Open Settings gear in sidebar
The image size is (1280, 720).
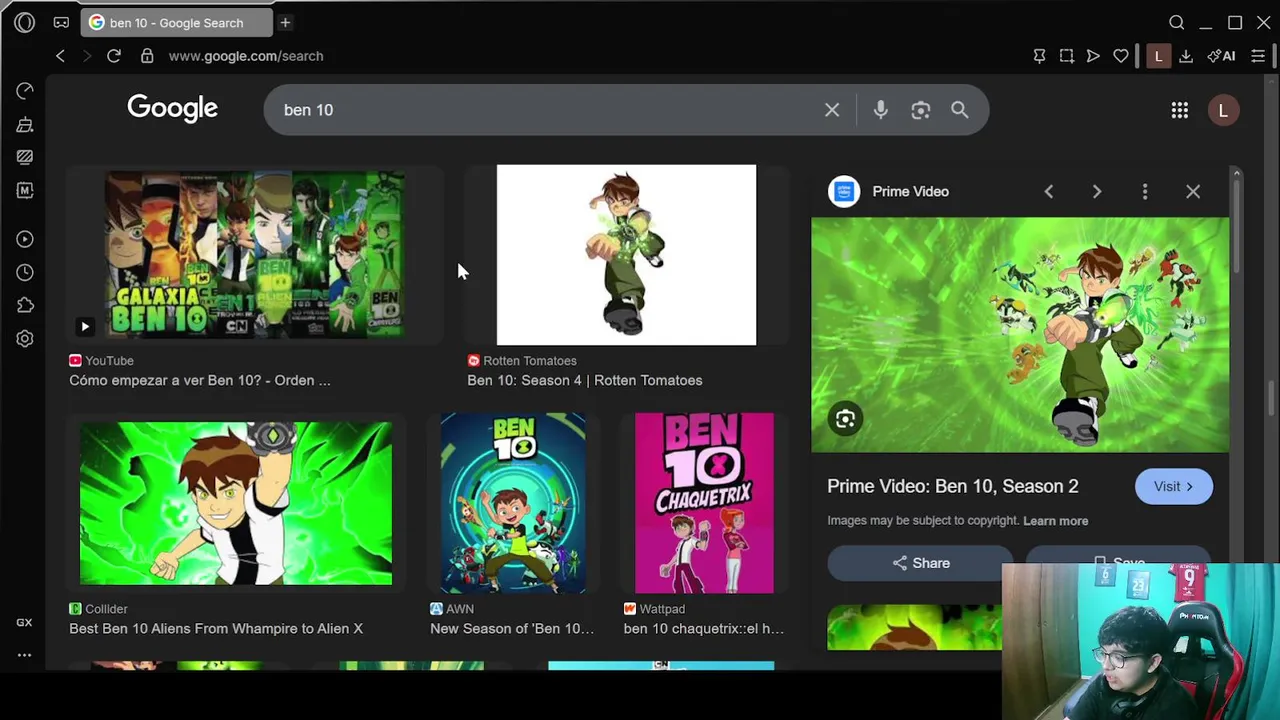25,339
